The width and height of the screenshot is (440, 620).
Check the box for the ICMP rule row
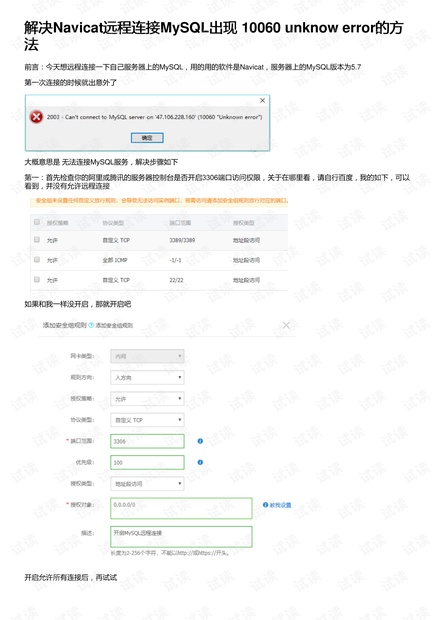[x=37, y=259]
